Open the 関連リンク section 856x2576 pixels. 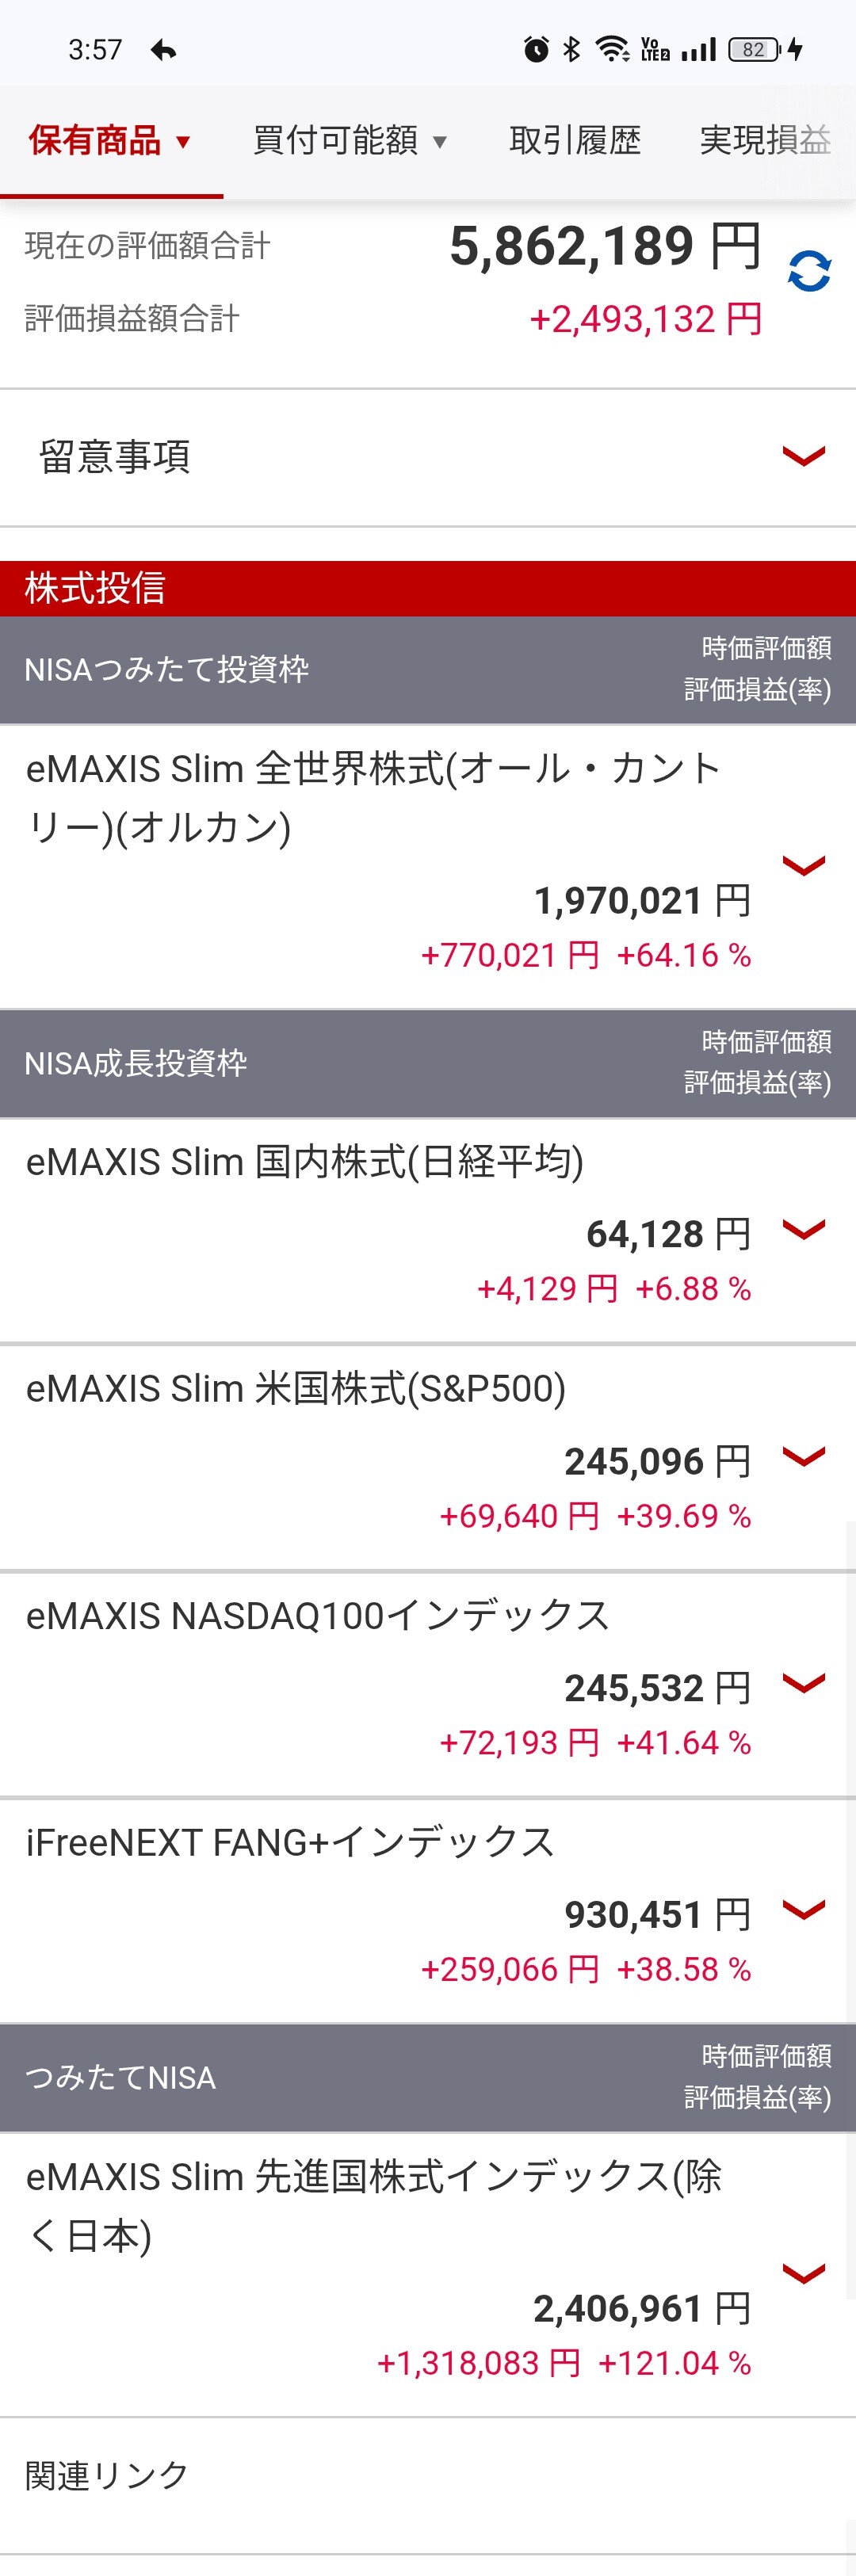[107, 2475]
